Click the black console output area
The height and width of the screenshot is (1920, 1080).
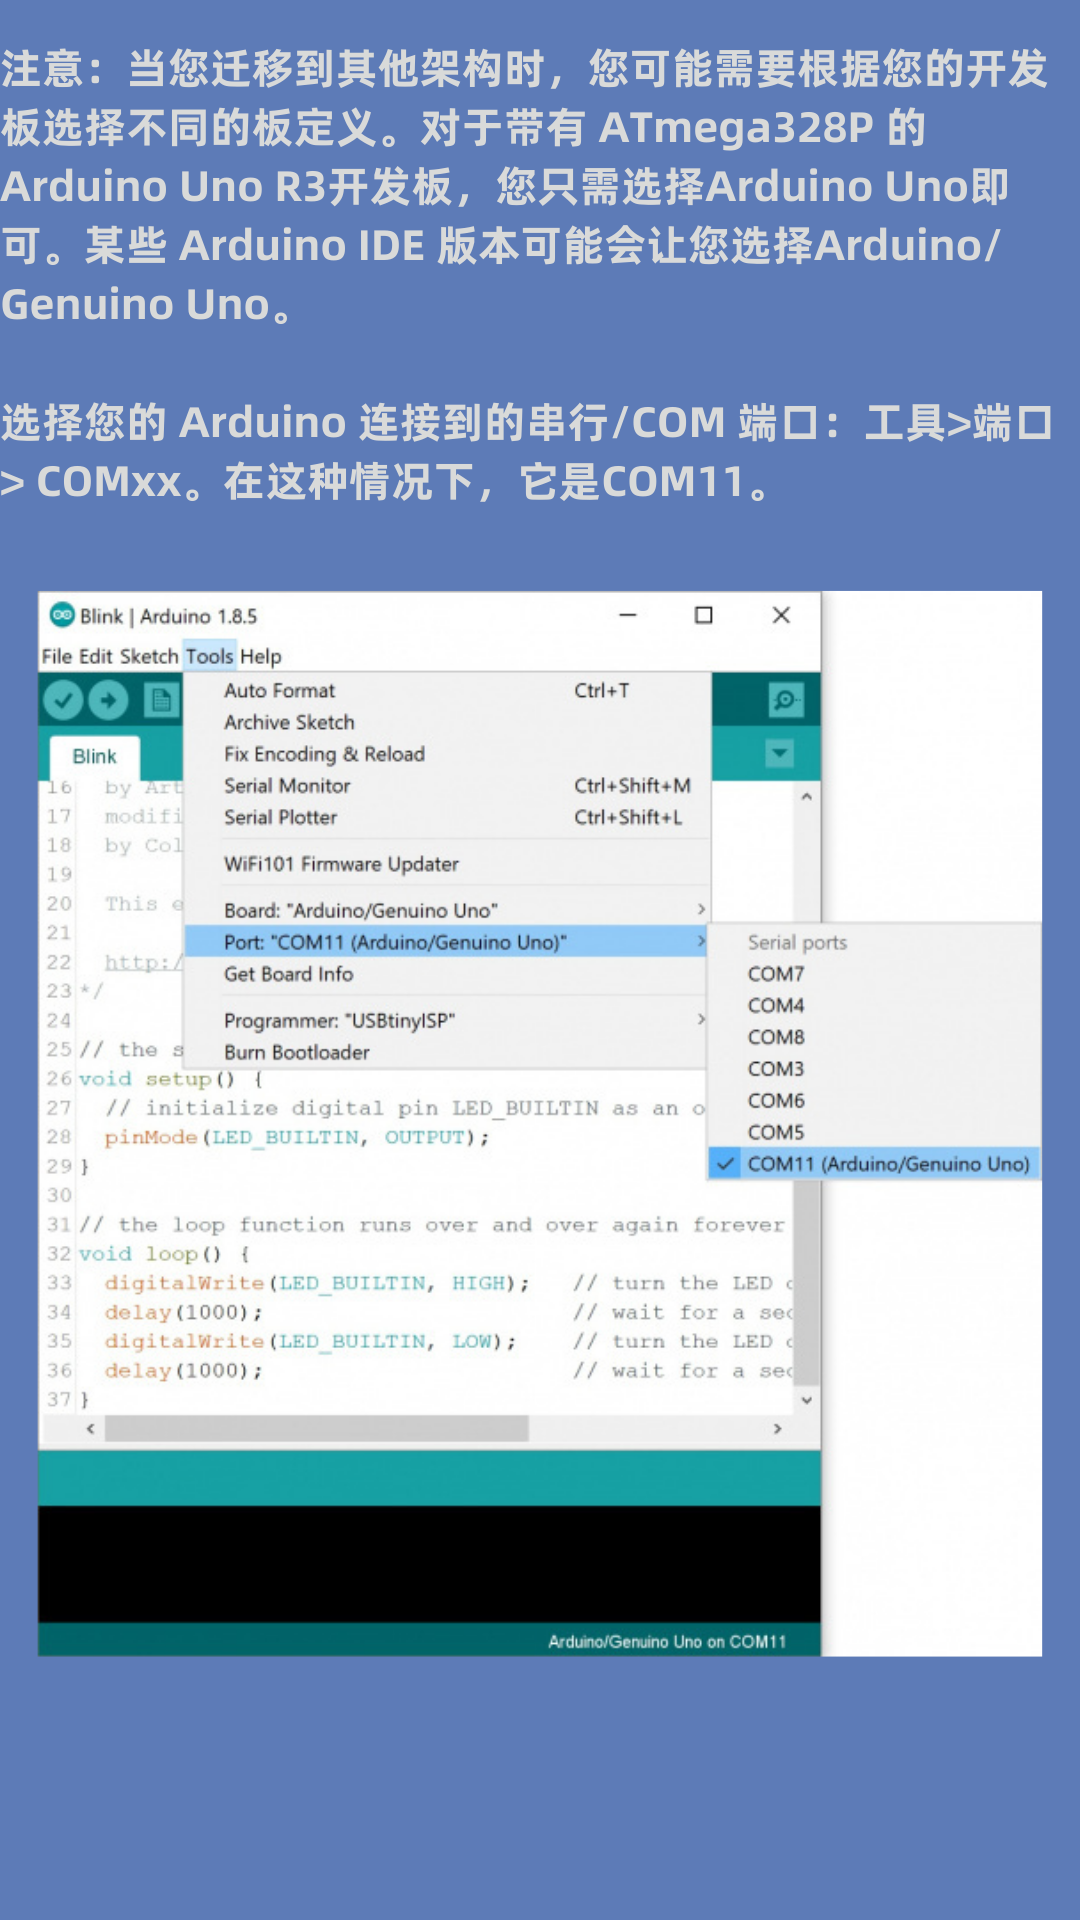pos(429,1563)
